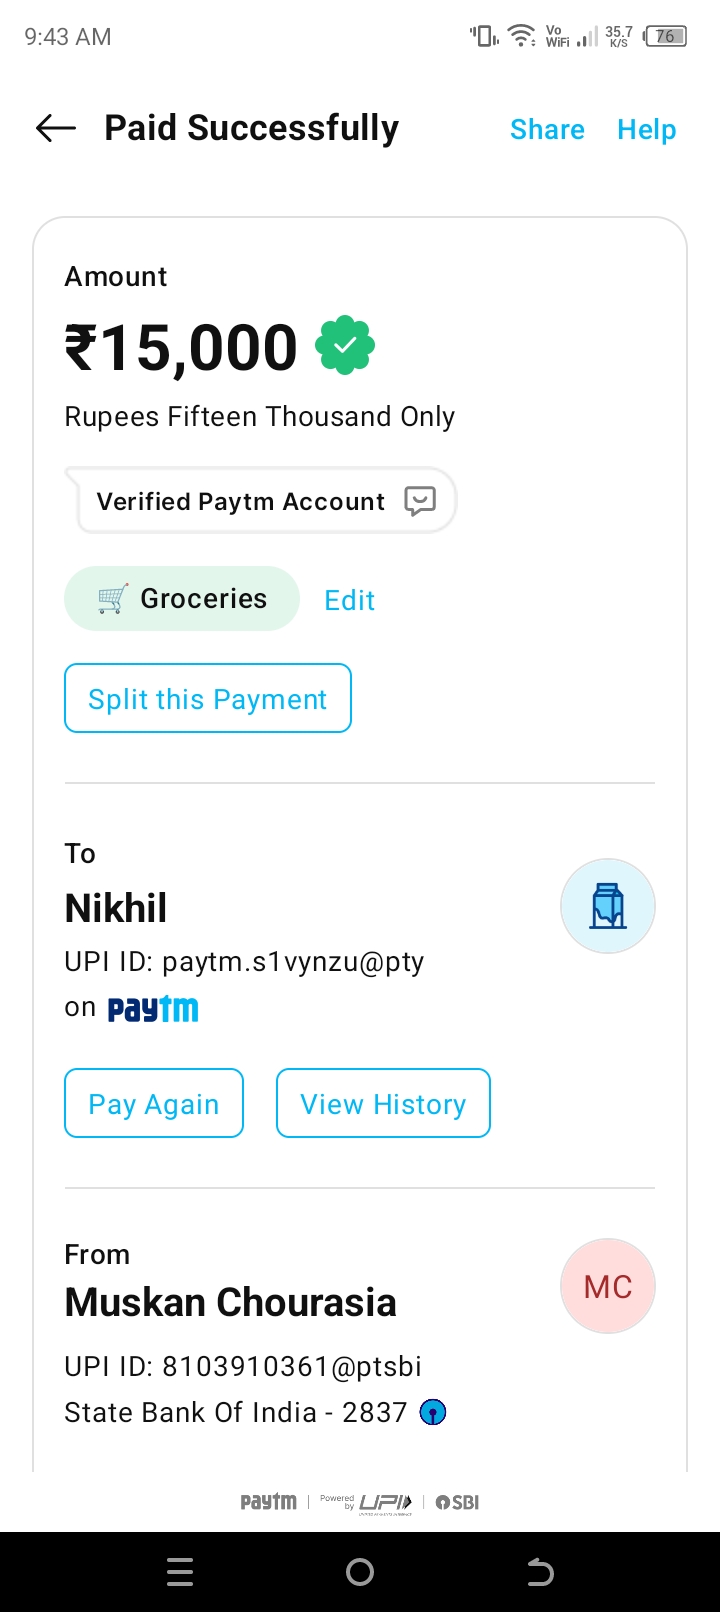Open the Help link
The width and height of the screenshot is (720, 1612).
[x=646, y=129]
